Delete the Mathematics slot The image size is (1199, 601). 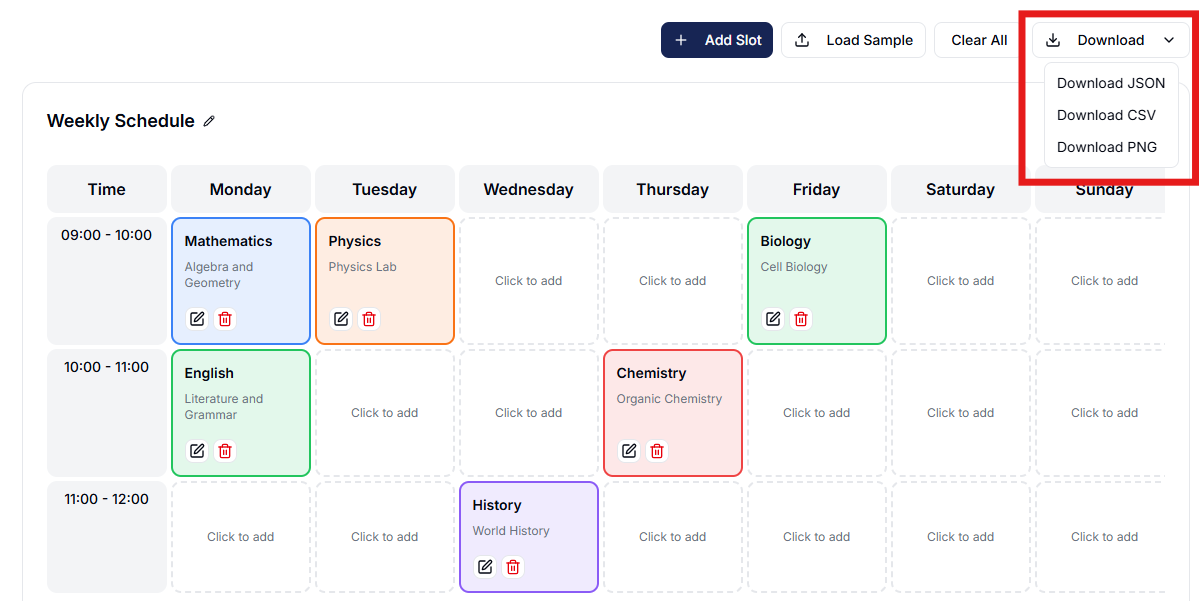point(225,319)
